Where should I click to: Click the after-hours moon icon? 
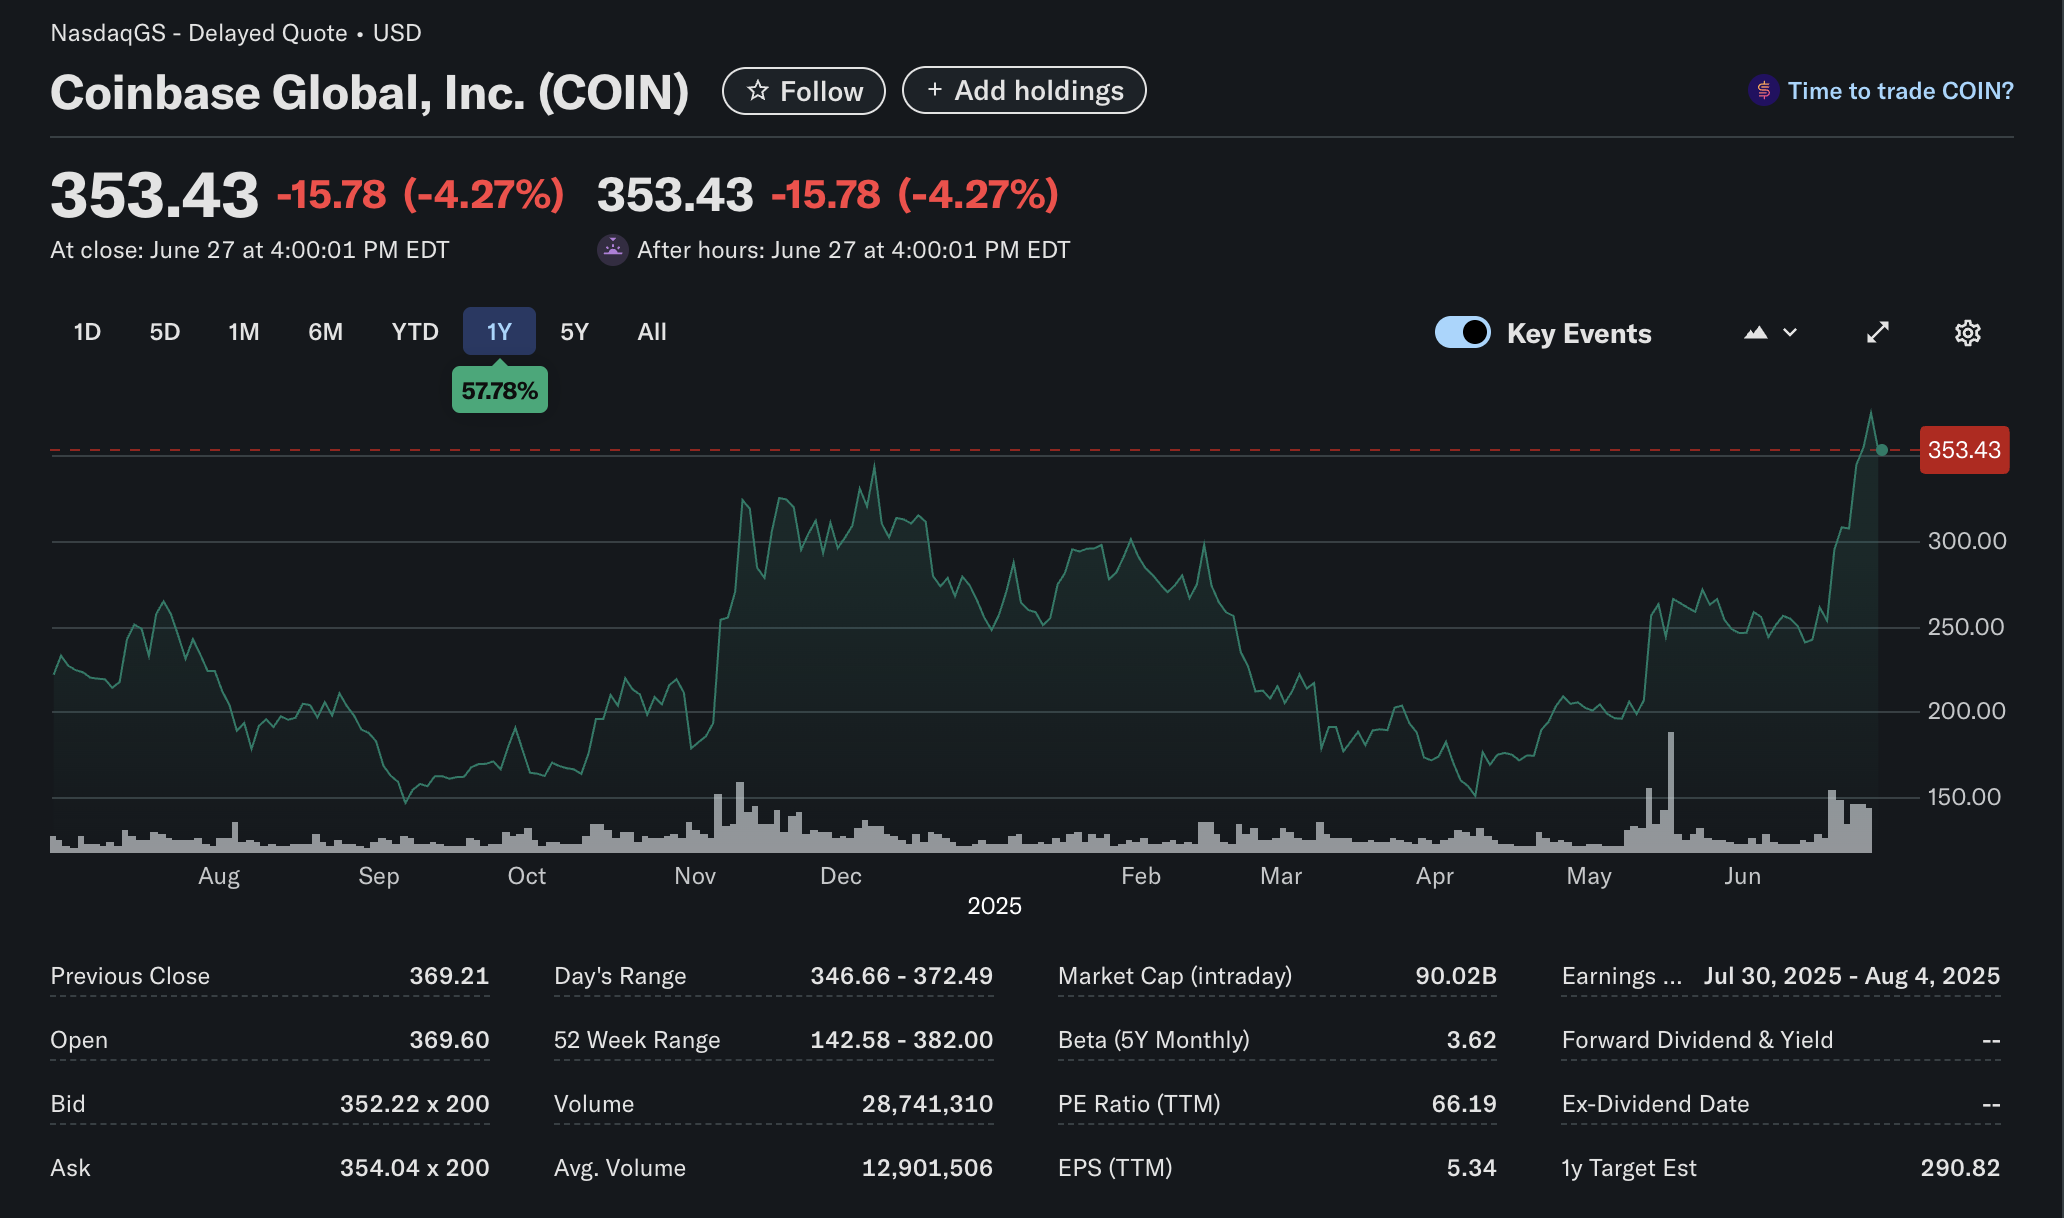click(613, 249)
